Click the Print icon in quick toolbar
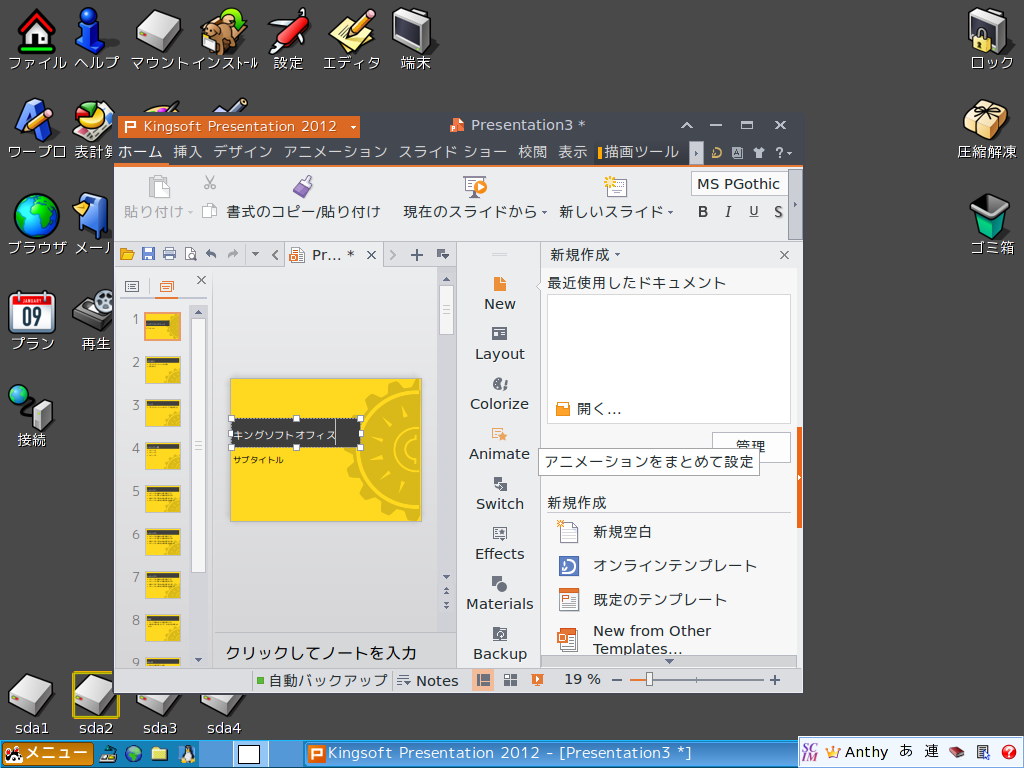Screen dimensions: 1024x768 [x=169, y=254]
